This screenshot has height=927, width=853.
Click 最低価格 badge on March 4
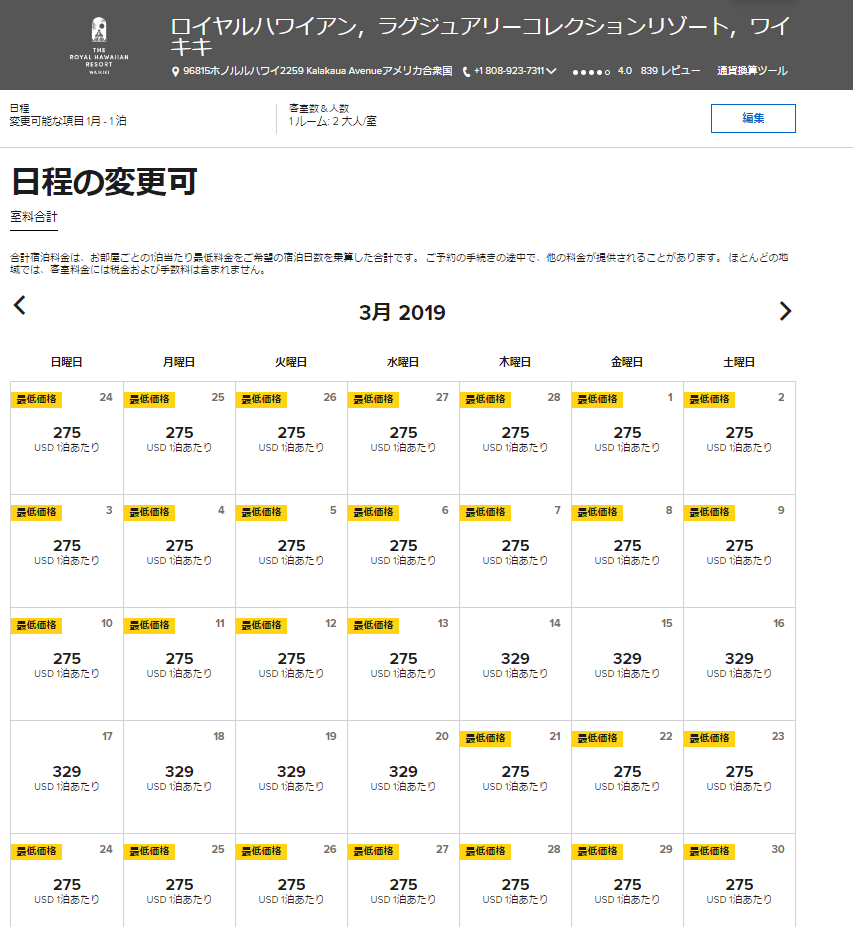tap(149, 513)
